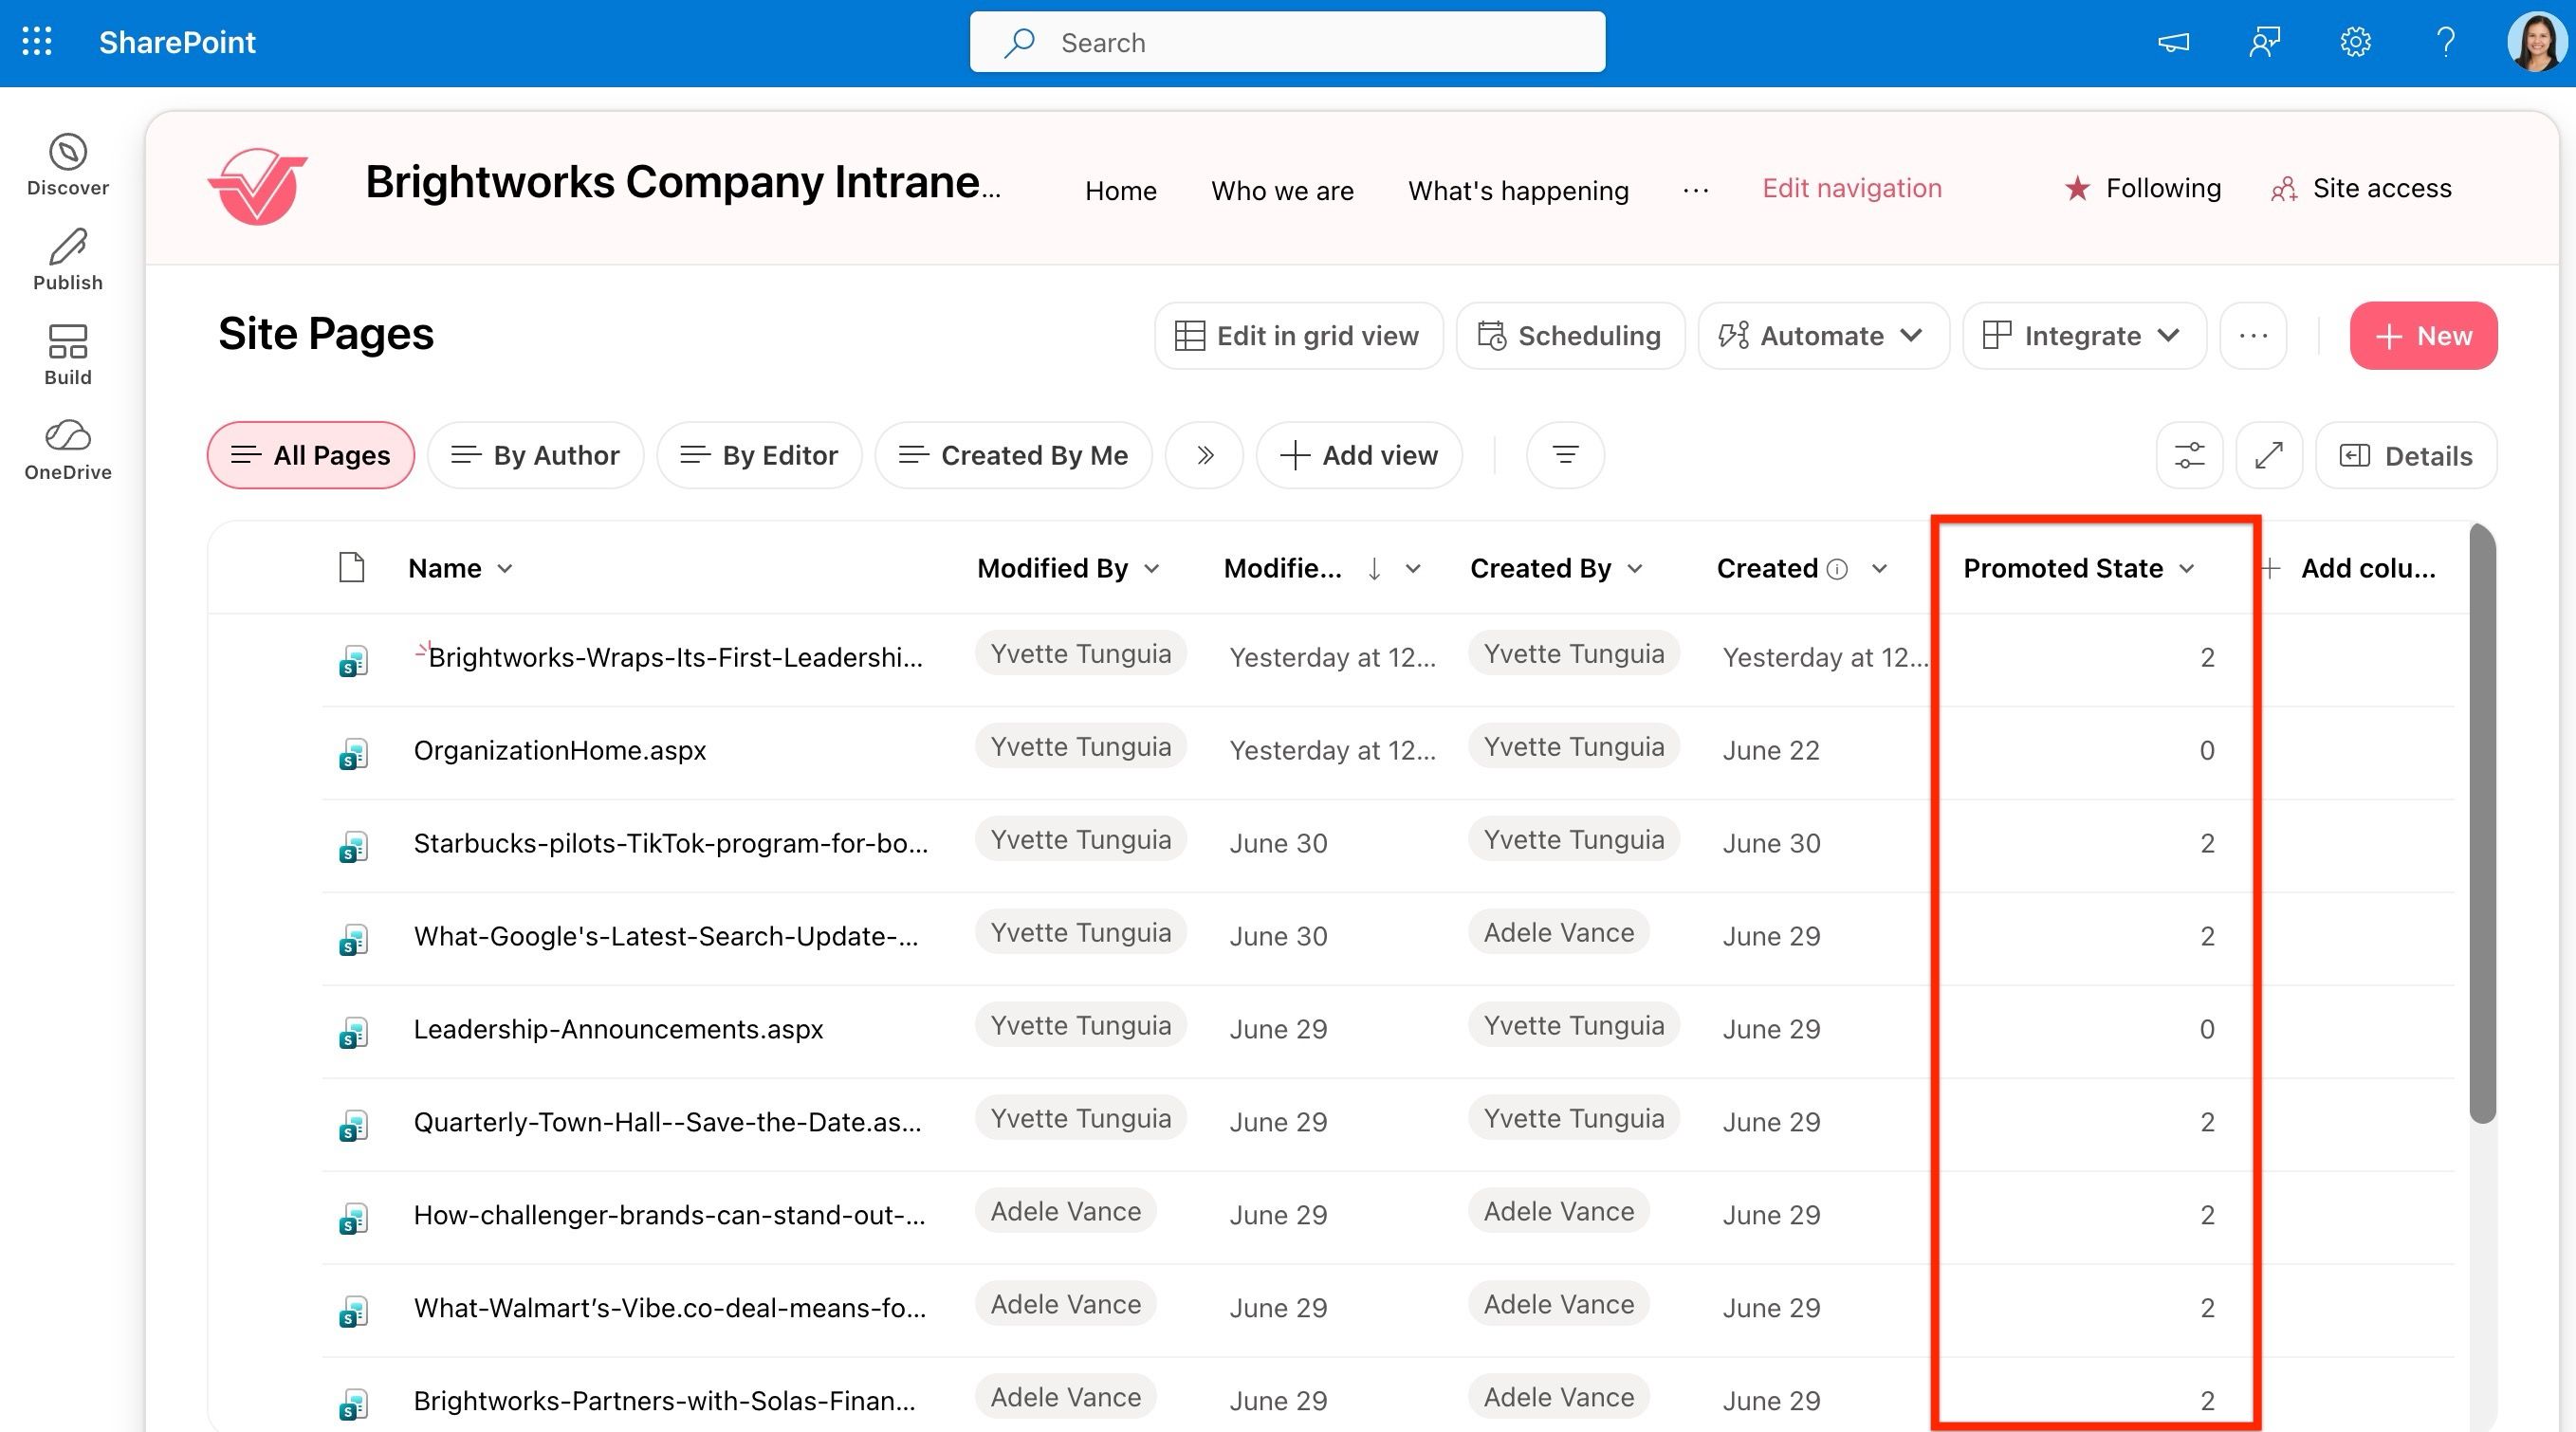Switch to Created By Me view
The width and height of the screenshot is (2576, 1432).
(x=1013, y=455)
